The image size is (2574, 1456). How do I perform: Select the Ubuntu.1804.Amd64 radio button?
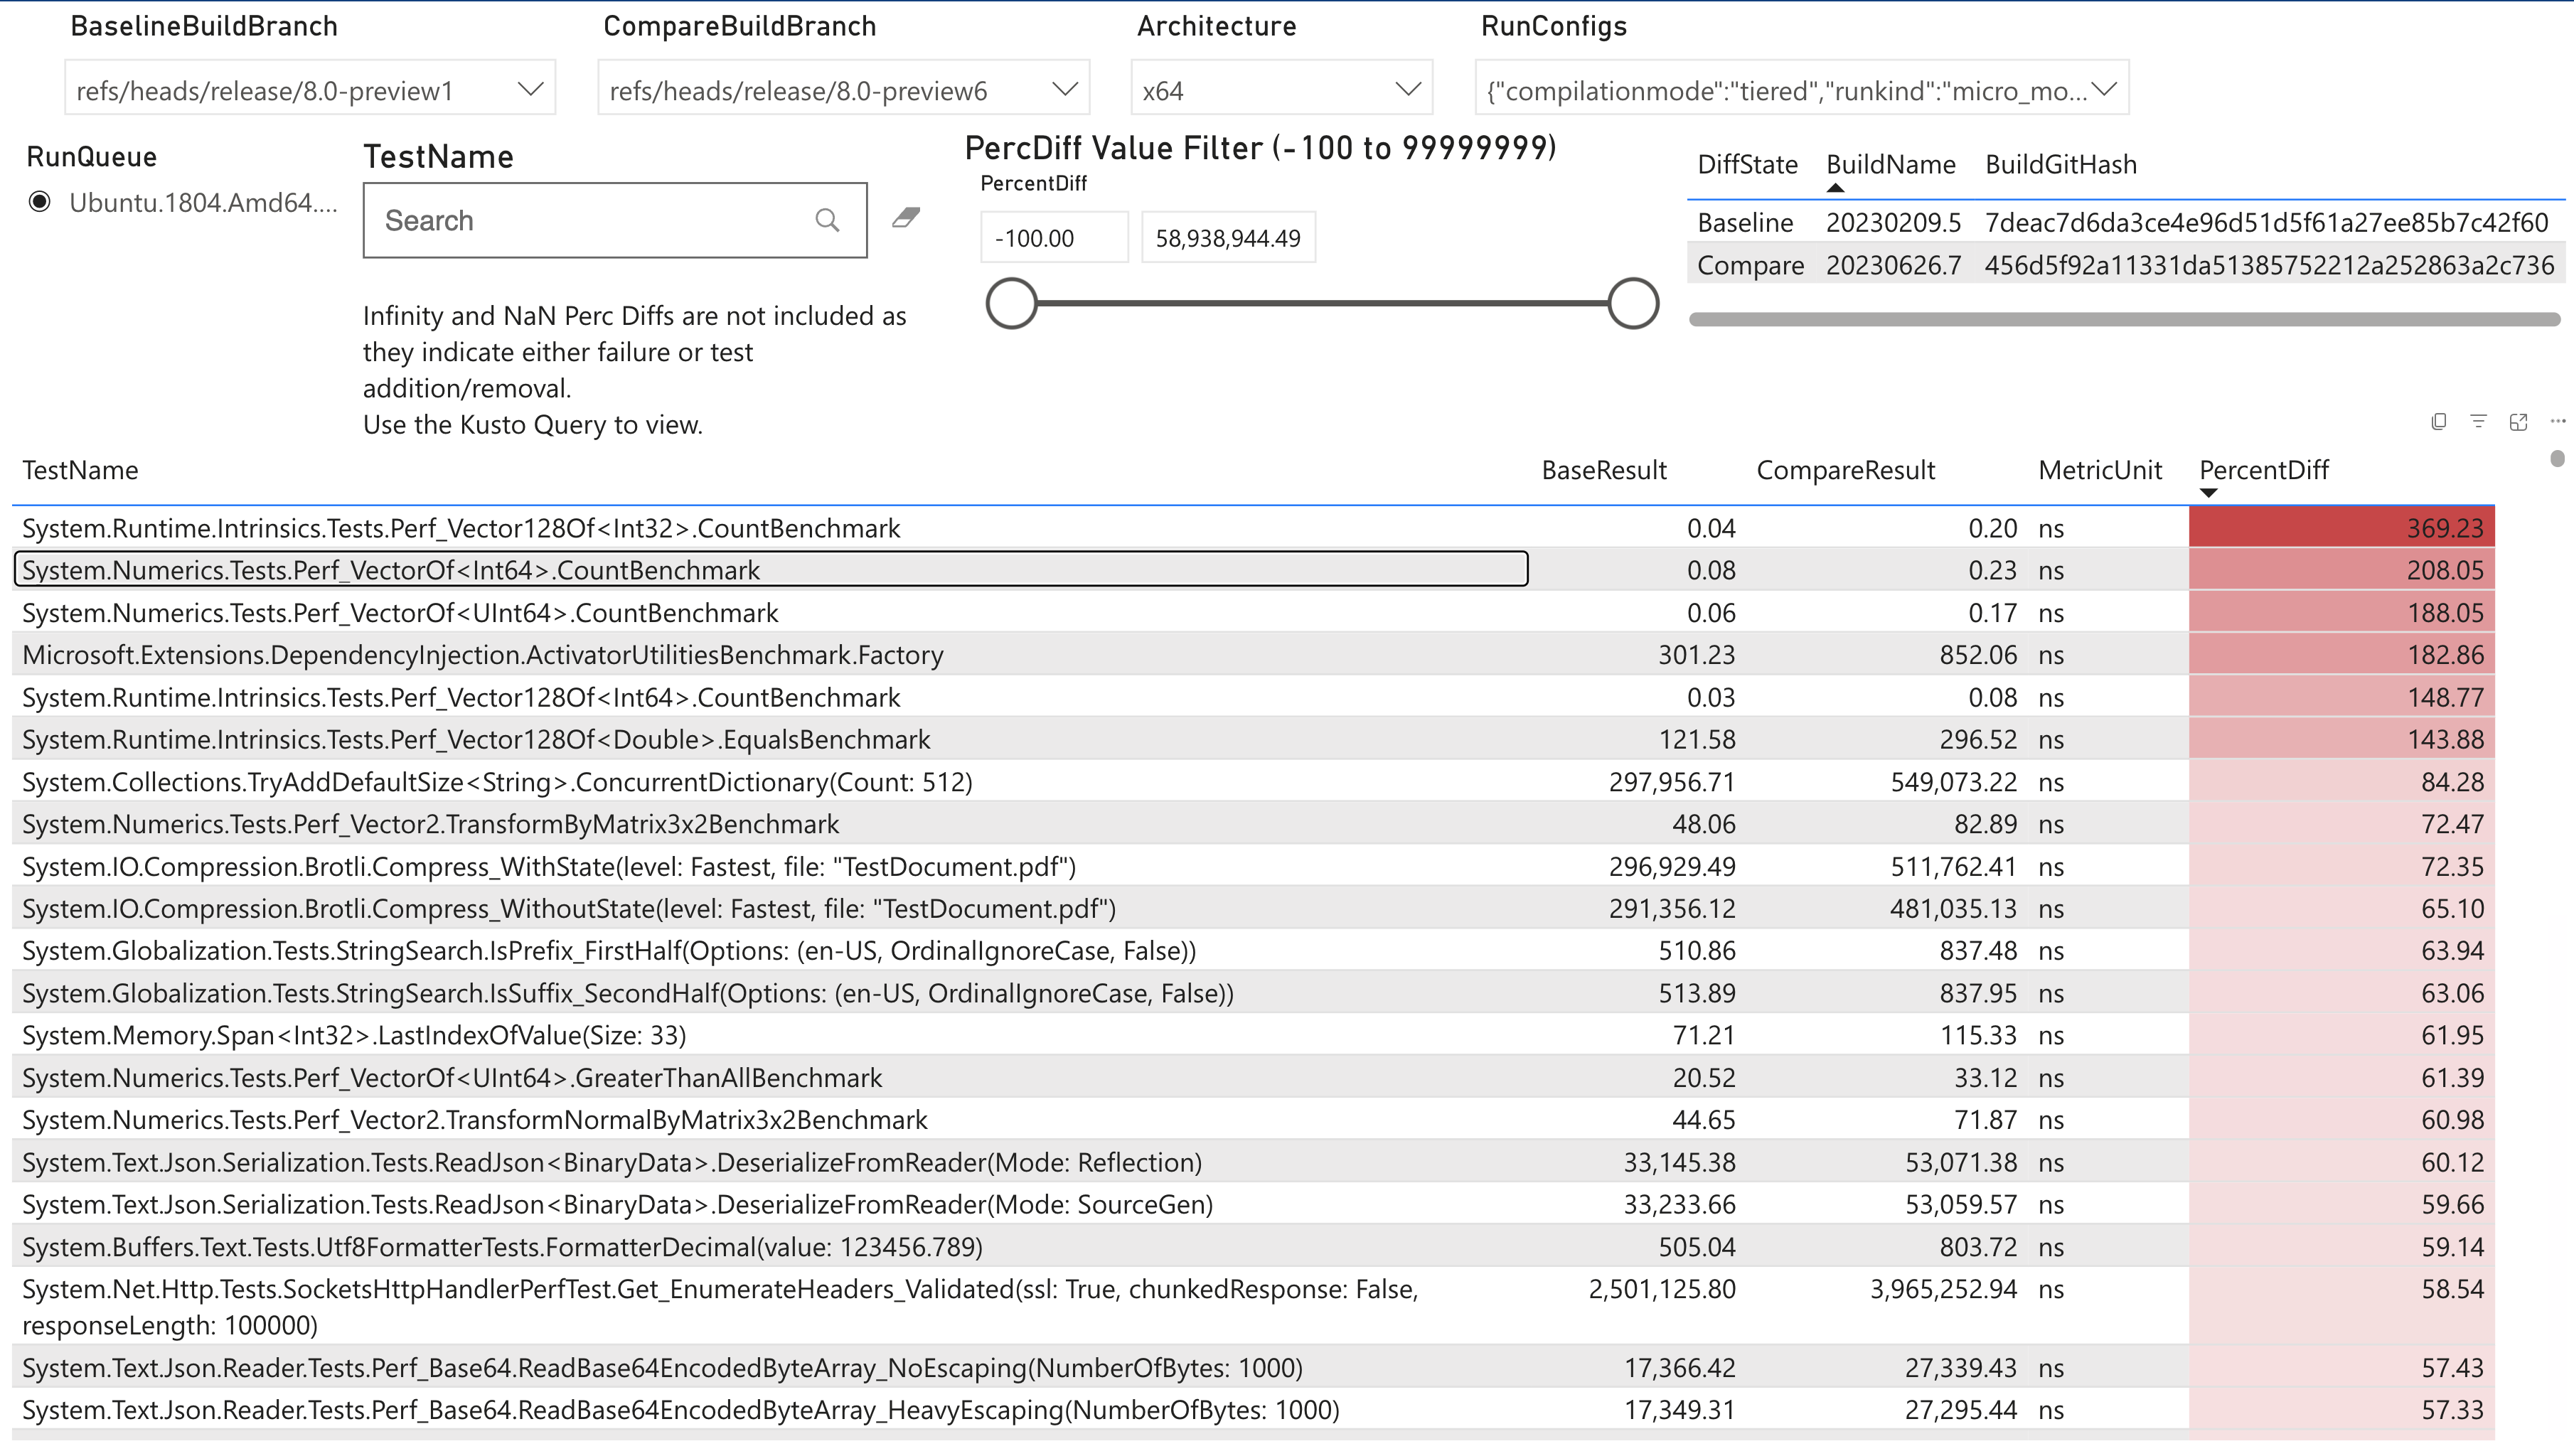click(39, 202)
